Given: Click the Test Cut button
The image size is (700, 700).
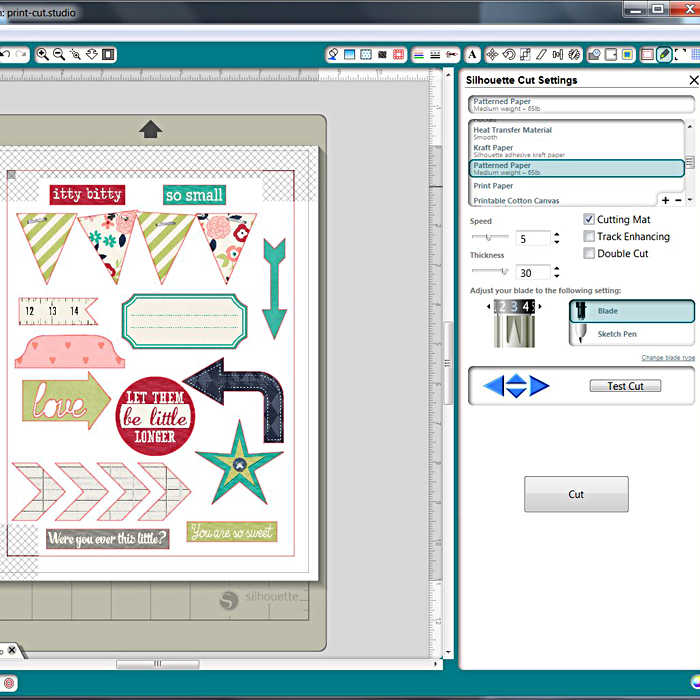Looking at the screenshot, I should pos(625,386).
